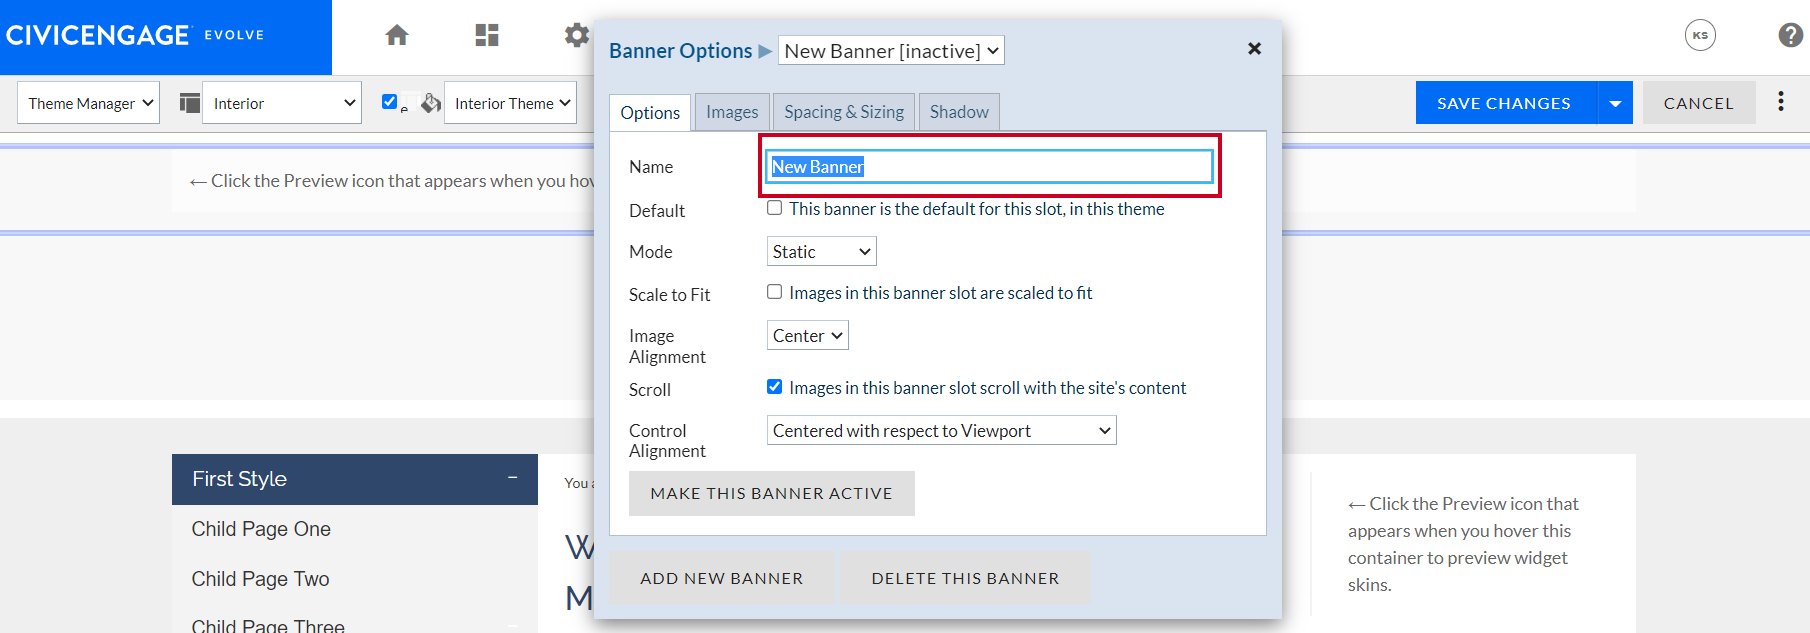
Task: Switch to the Shadow tab
Action: (x=959, y=112)
